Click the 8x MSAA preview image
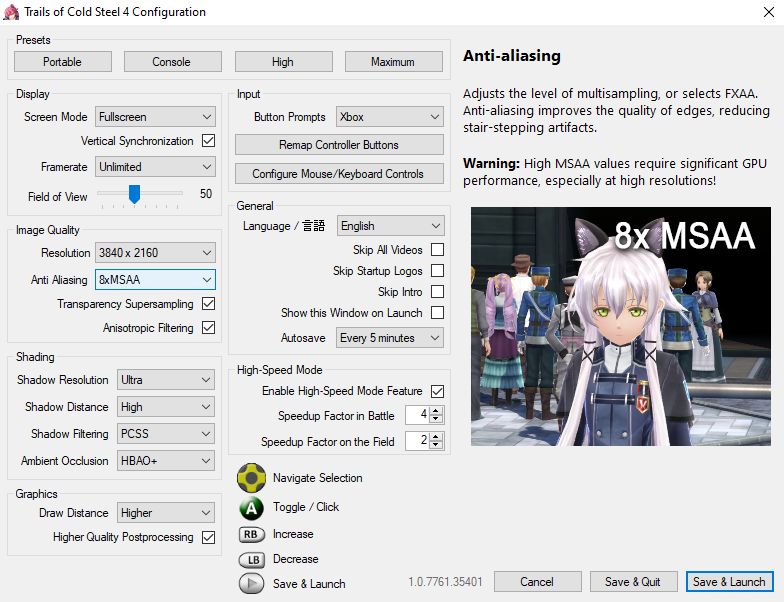This screenshot has height=602, width=784. point(620,326)
